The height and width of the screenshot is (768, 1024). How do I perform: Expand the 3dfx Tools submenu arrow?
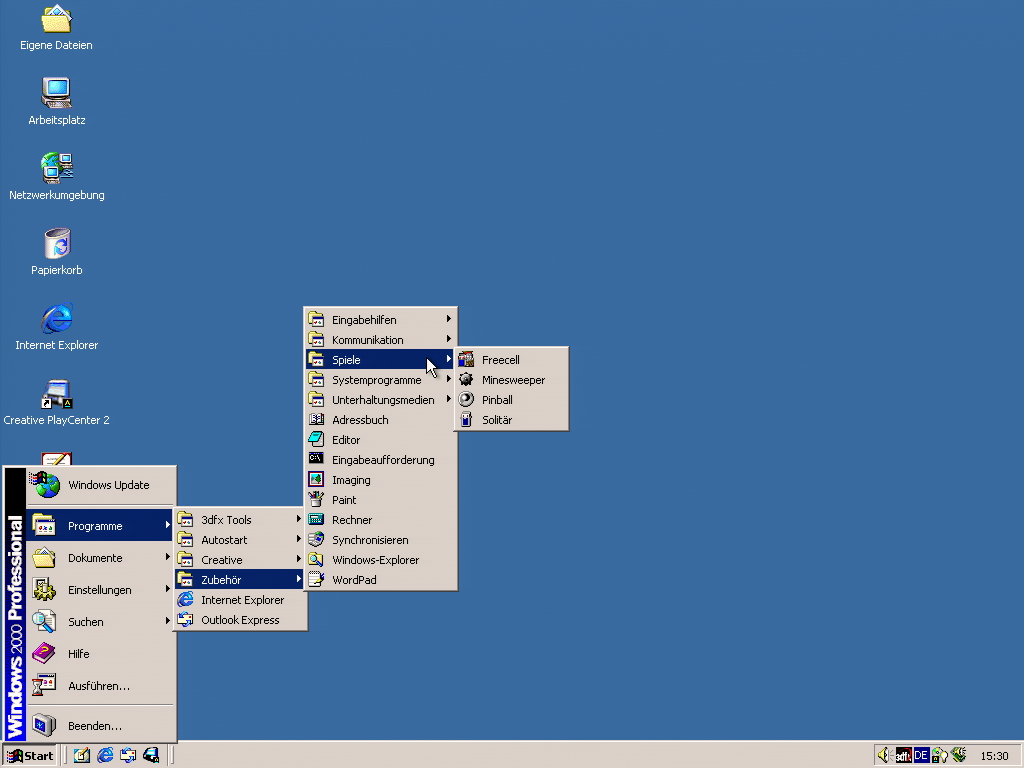click(298, 519)
